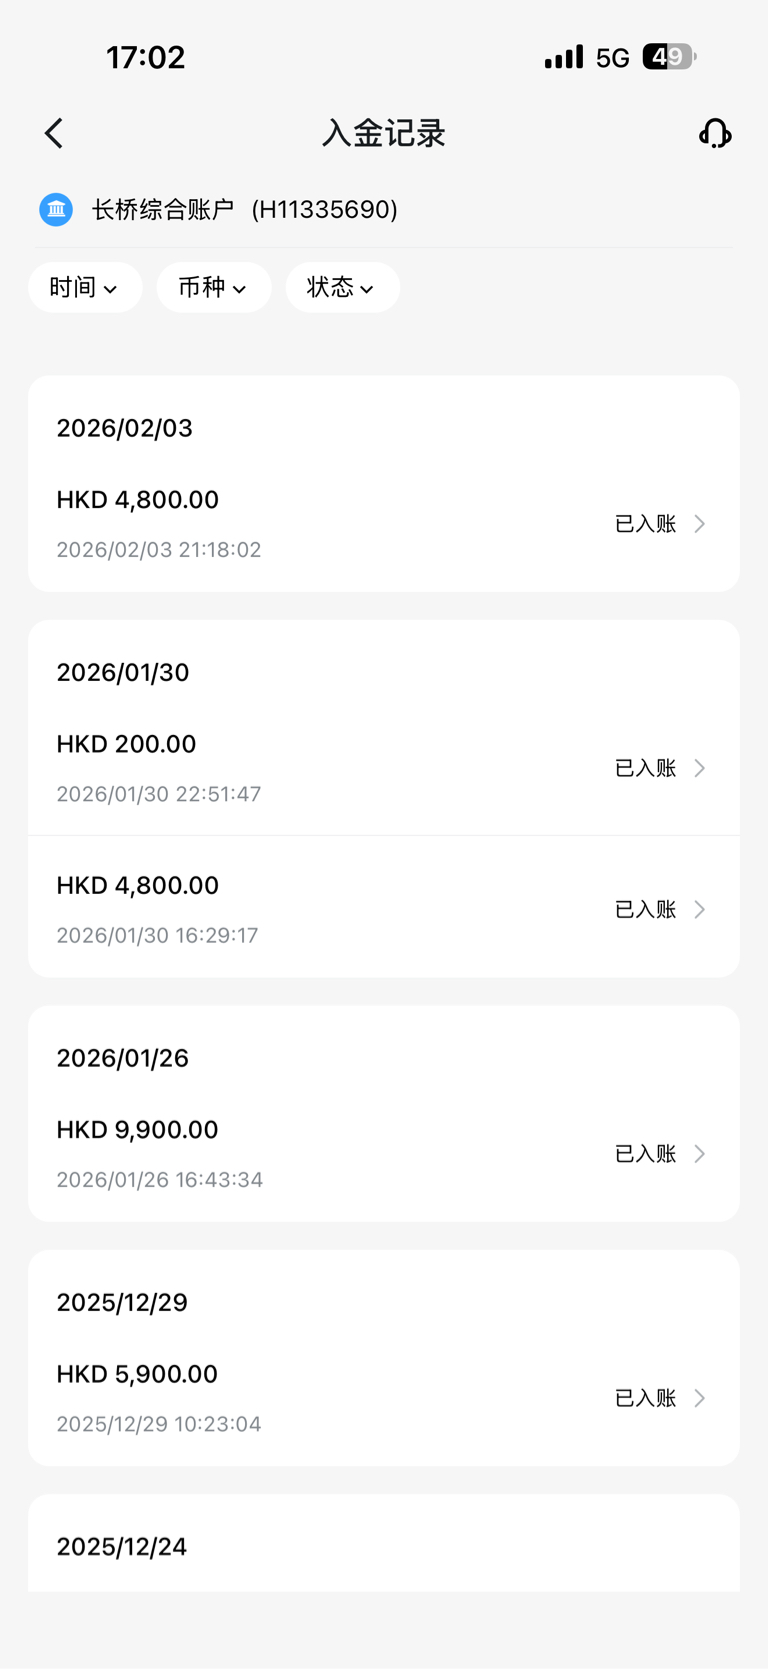Viewport: 768px width, 1669px height.
Task: Tap chevron beside HKD 9,900.00 deposit
Action: point(700,1154)
